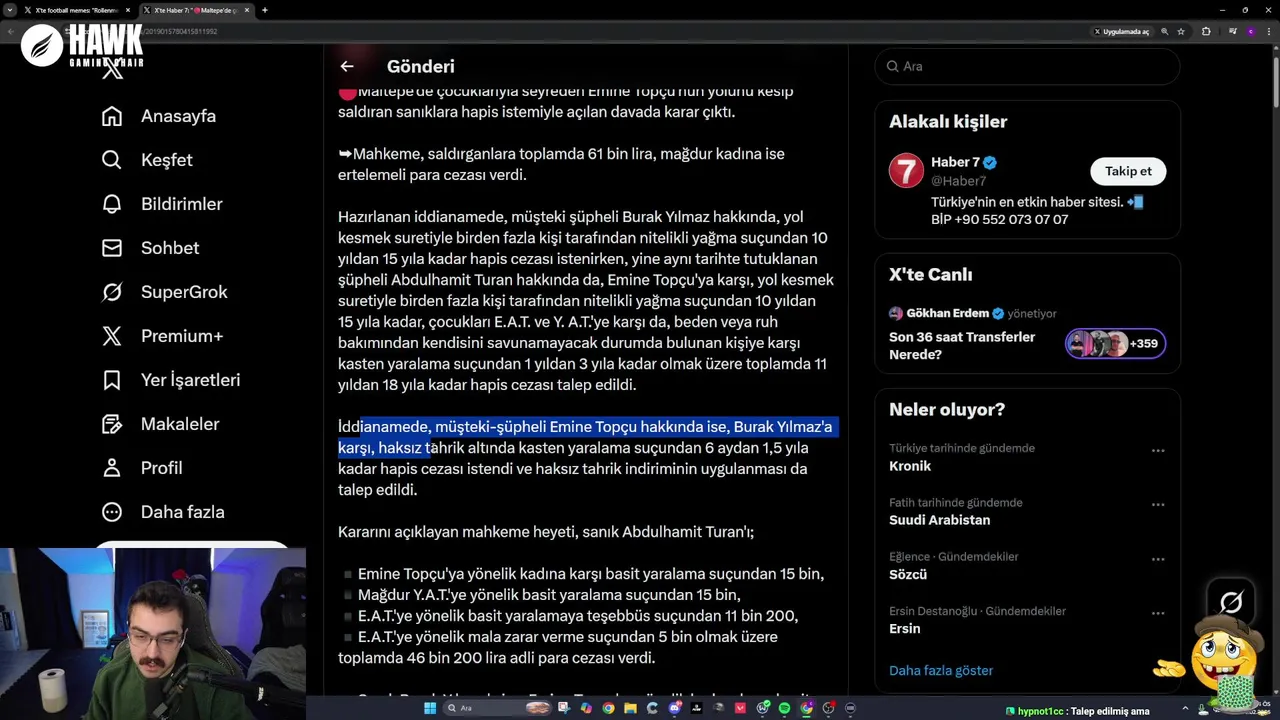Close the Haber 7 tab
This screenshot has width=1280, height=720.
click(247, 10)
